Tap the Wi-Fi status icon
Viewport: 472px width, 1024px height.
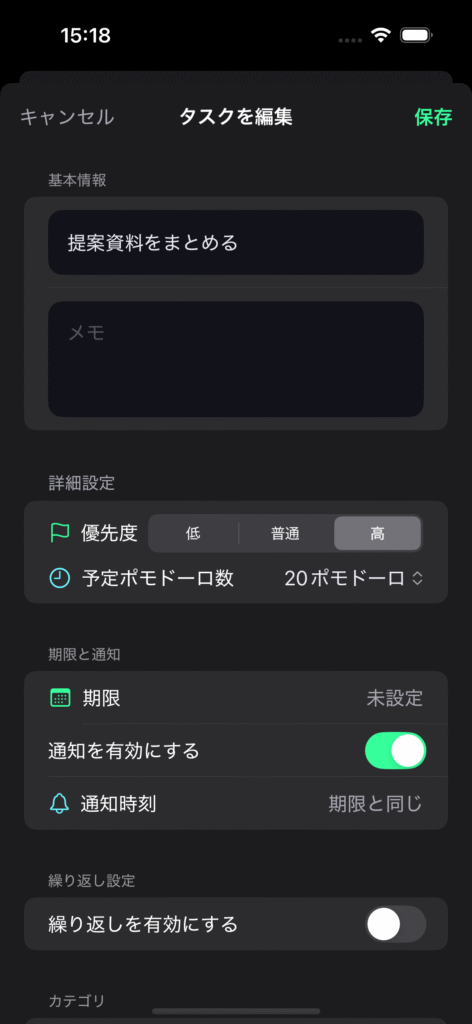coord(380,35)
